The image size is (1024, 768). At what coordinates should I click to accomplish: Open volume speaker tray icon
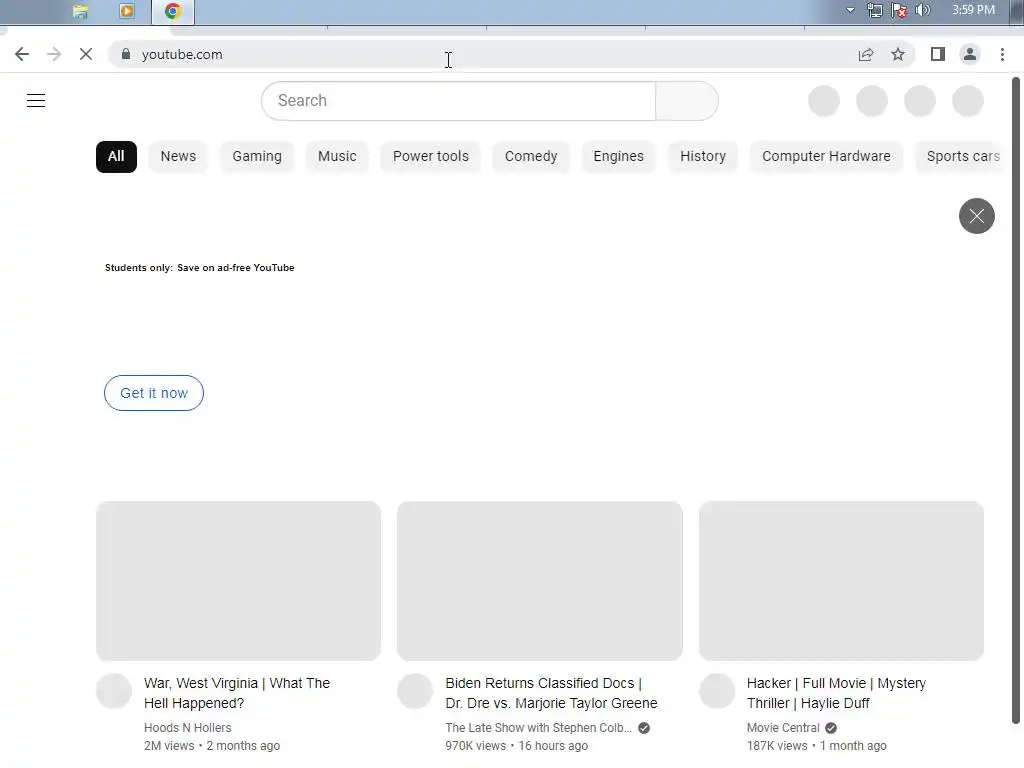pyautogui.click(x=923, y=10)
